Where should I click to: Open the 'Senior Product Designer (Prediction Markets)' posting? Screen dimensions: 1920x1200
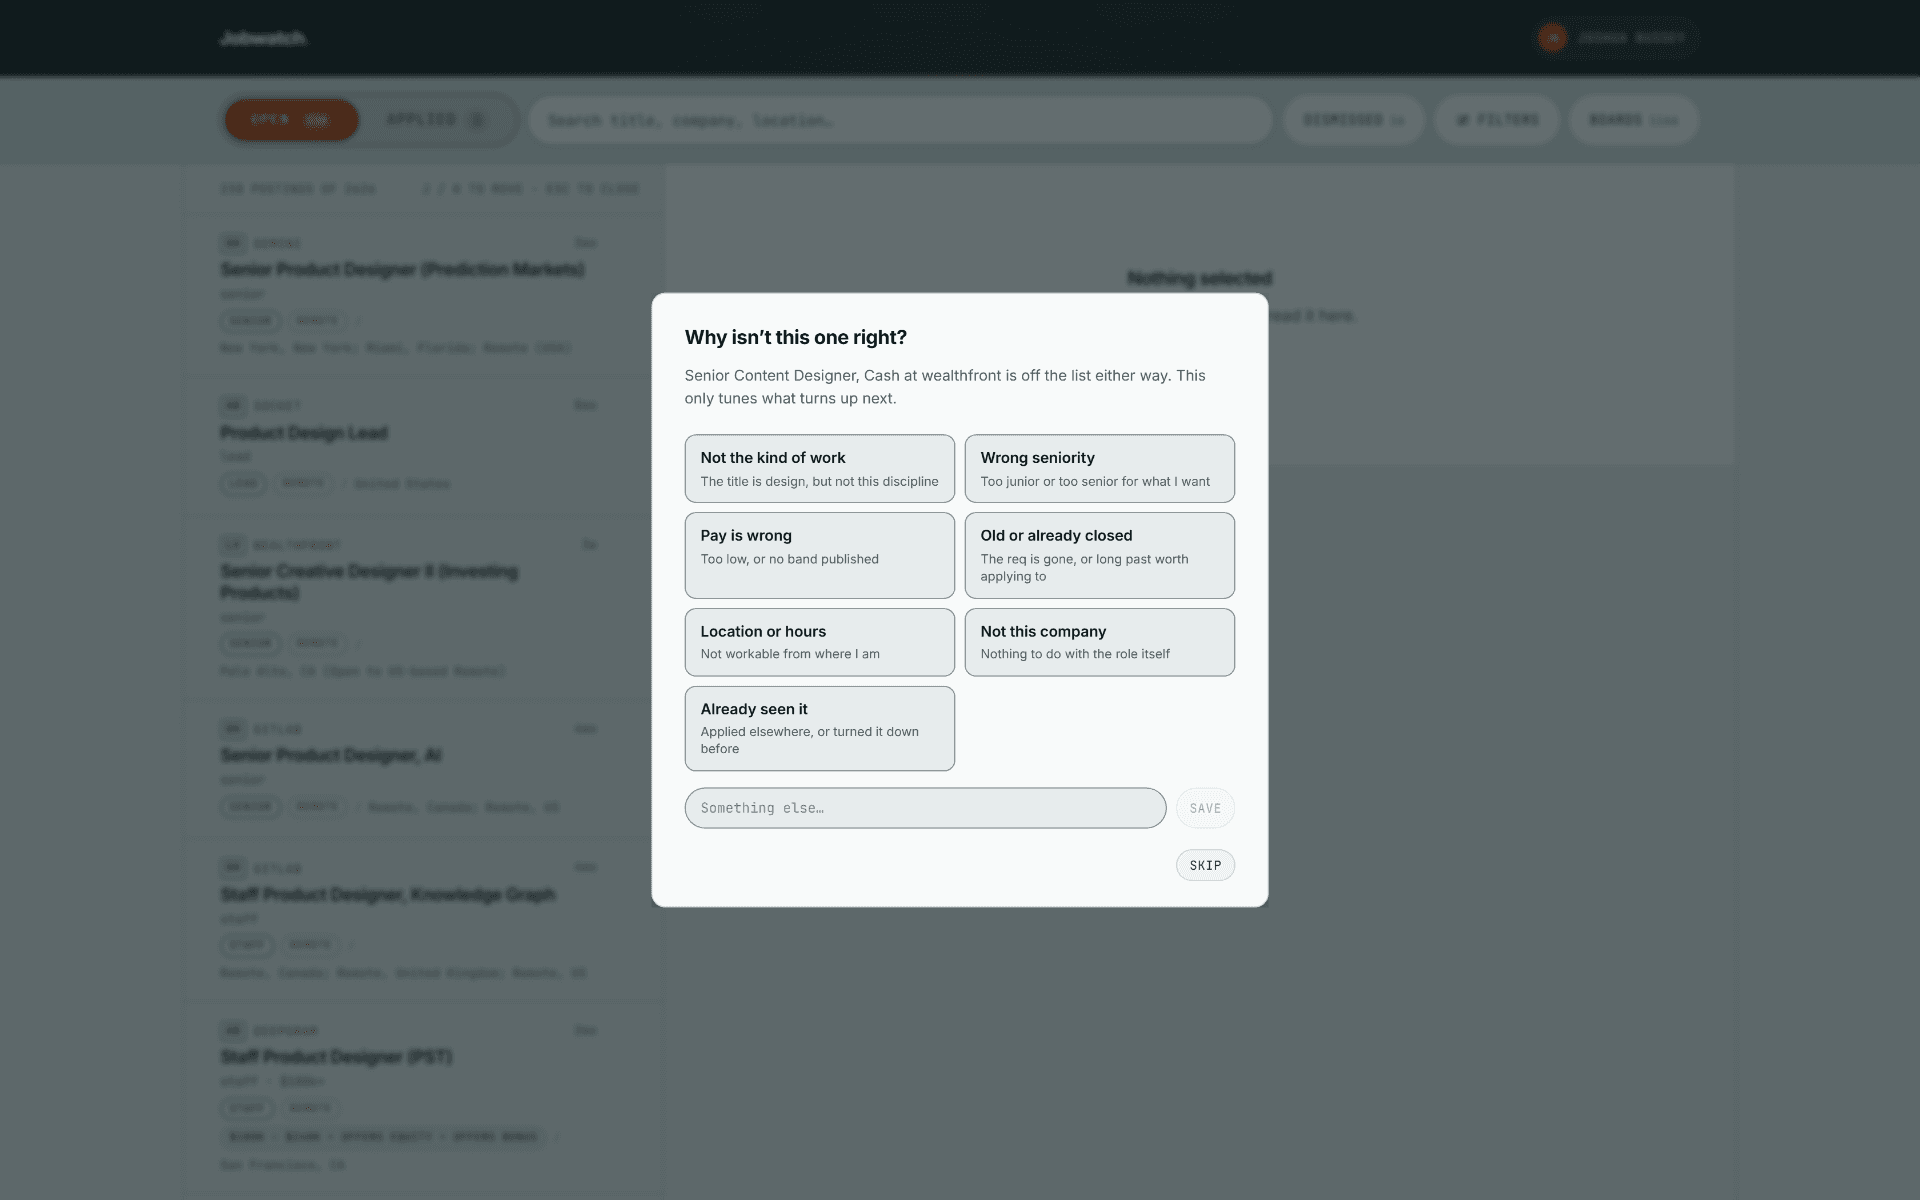424,295
